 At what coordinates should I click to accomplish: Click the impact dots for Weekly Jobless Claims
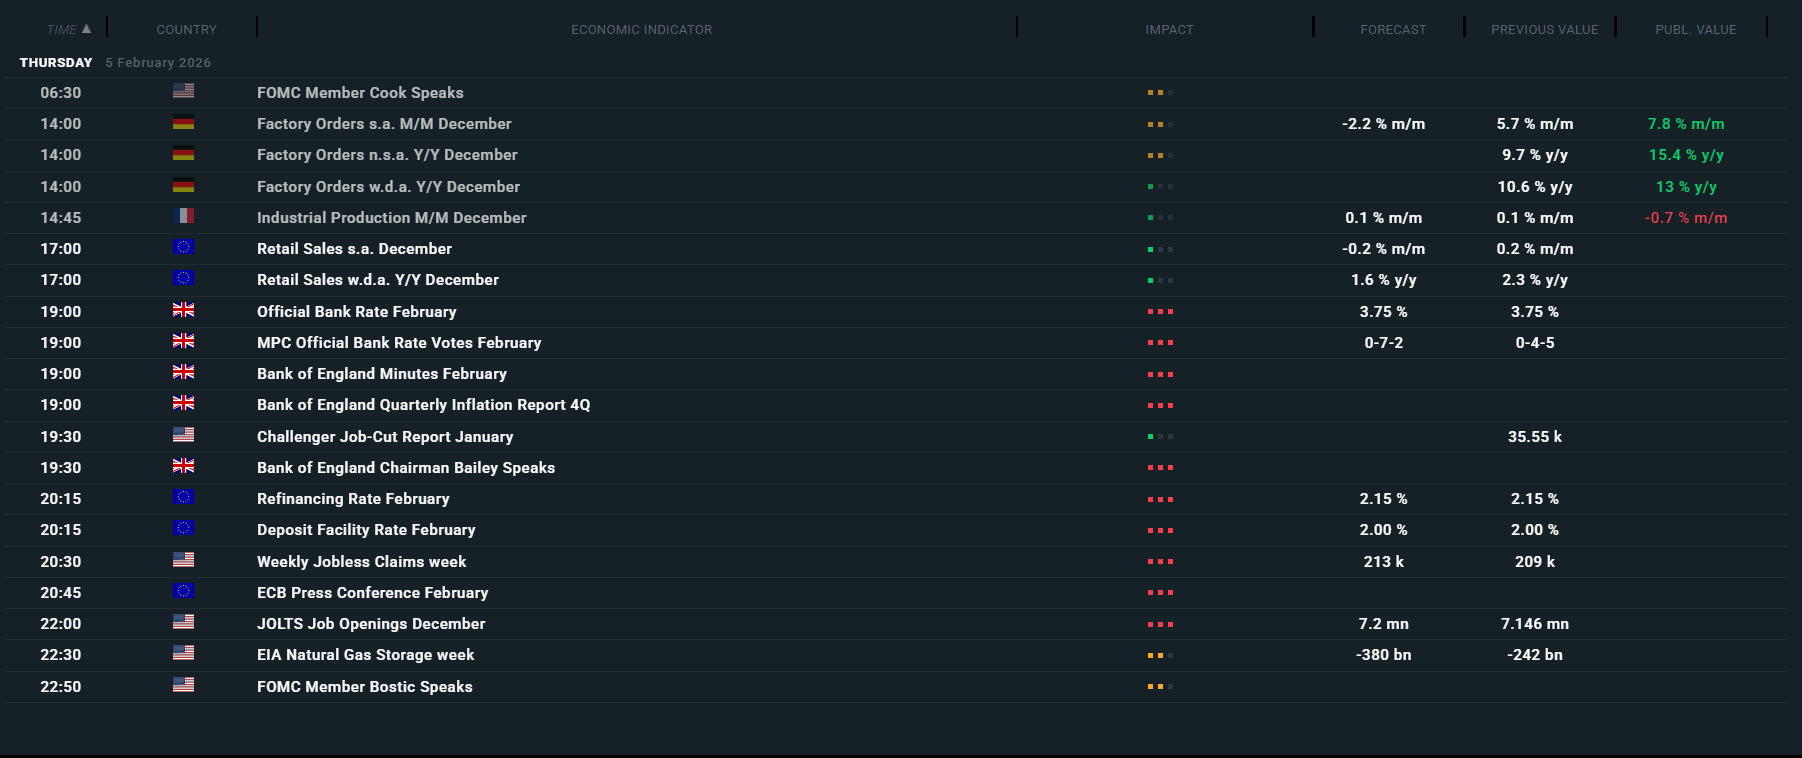tap(1160, 562)
